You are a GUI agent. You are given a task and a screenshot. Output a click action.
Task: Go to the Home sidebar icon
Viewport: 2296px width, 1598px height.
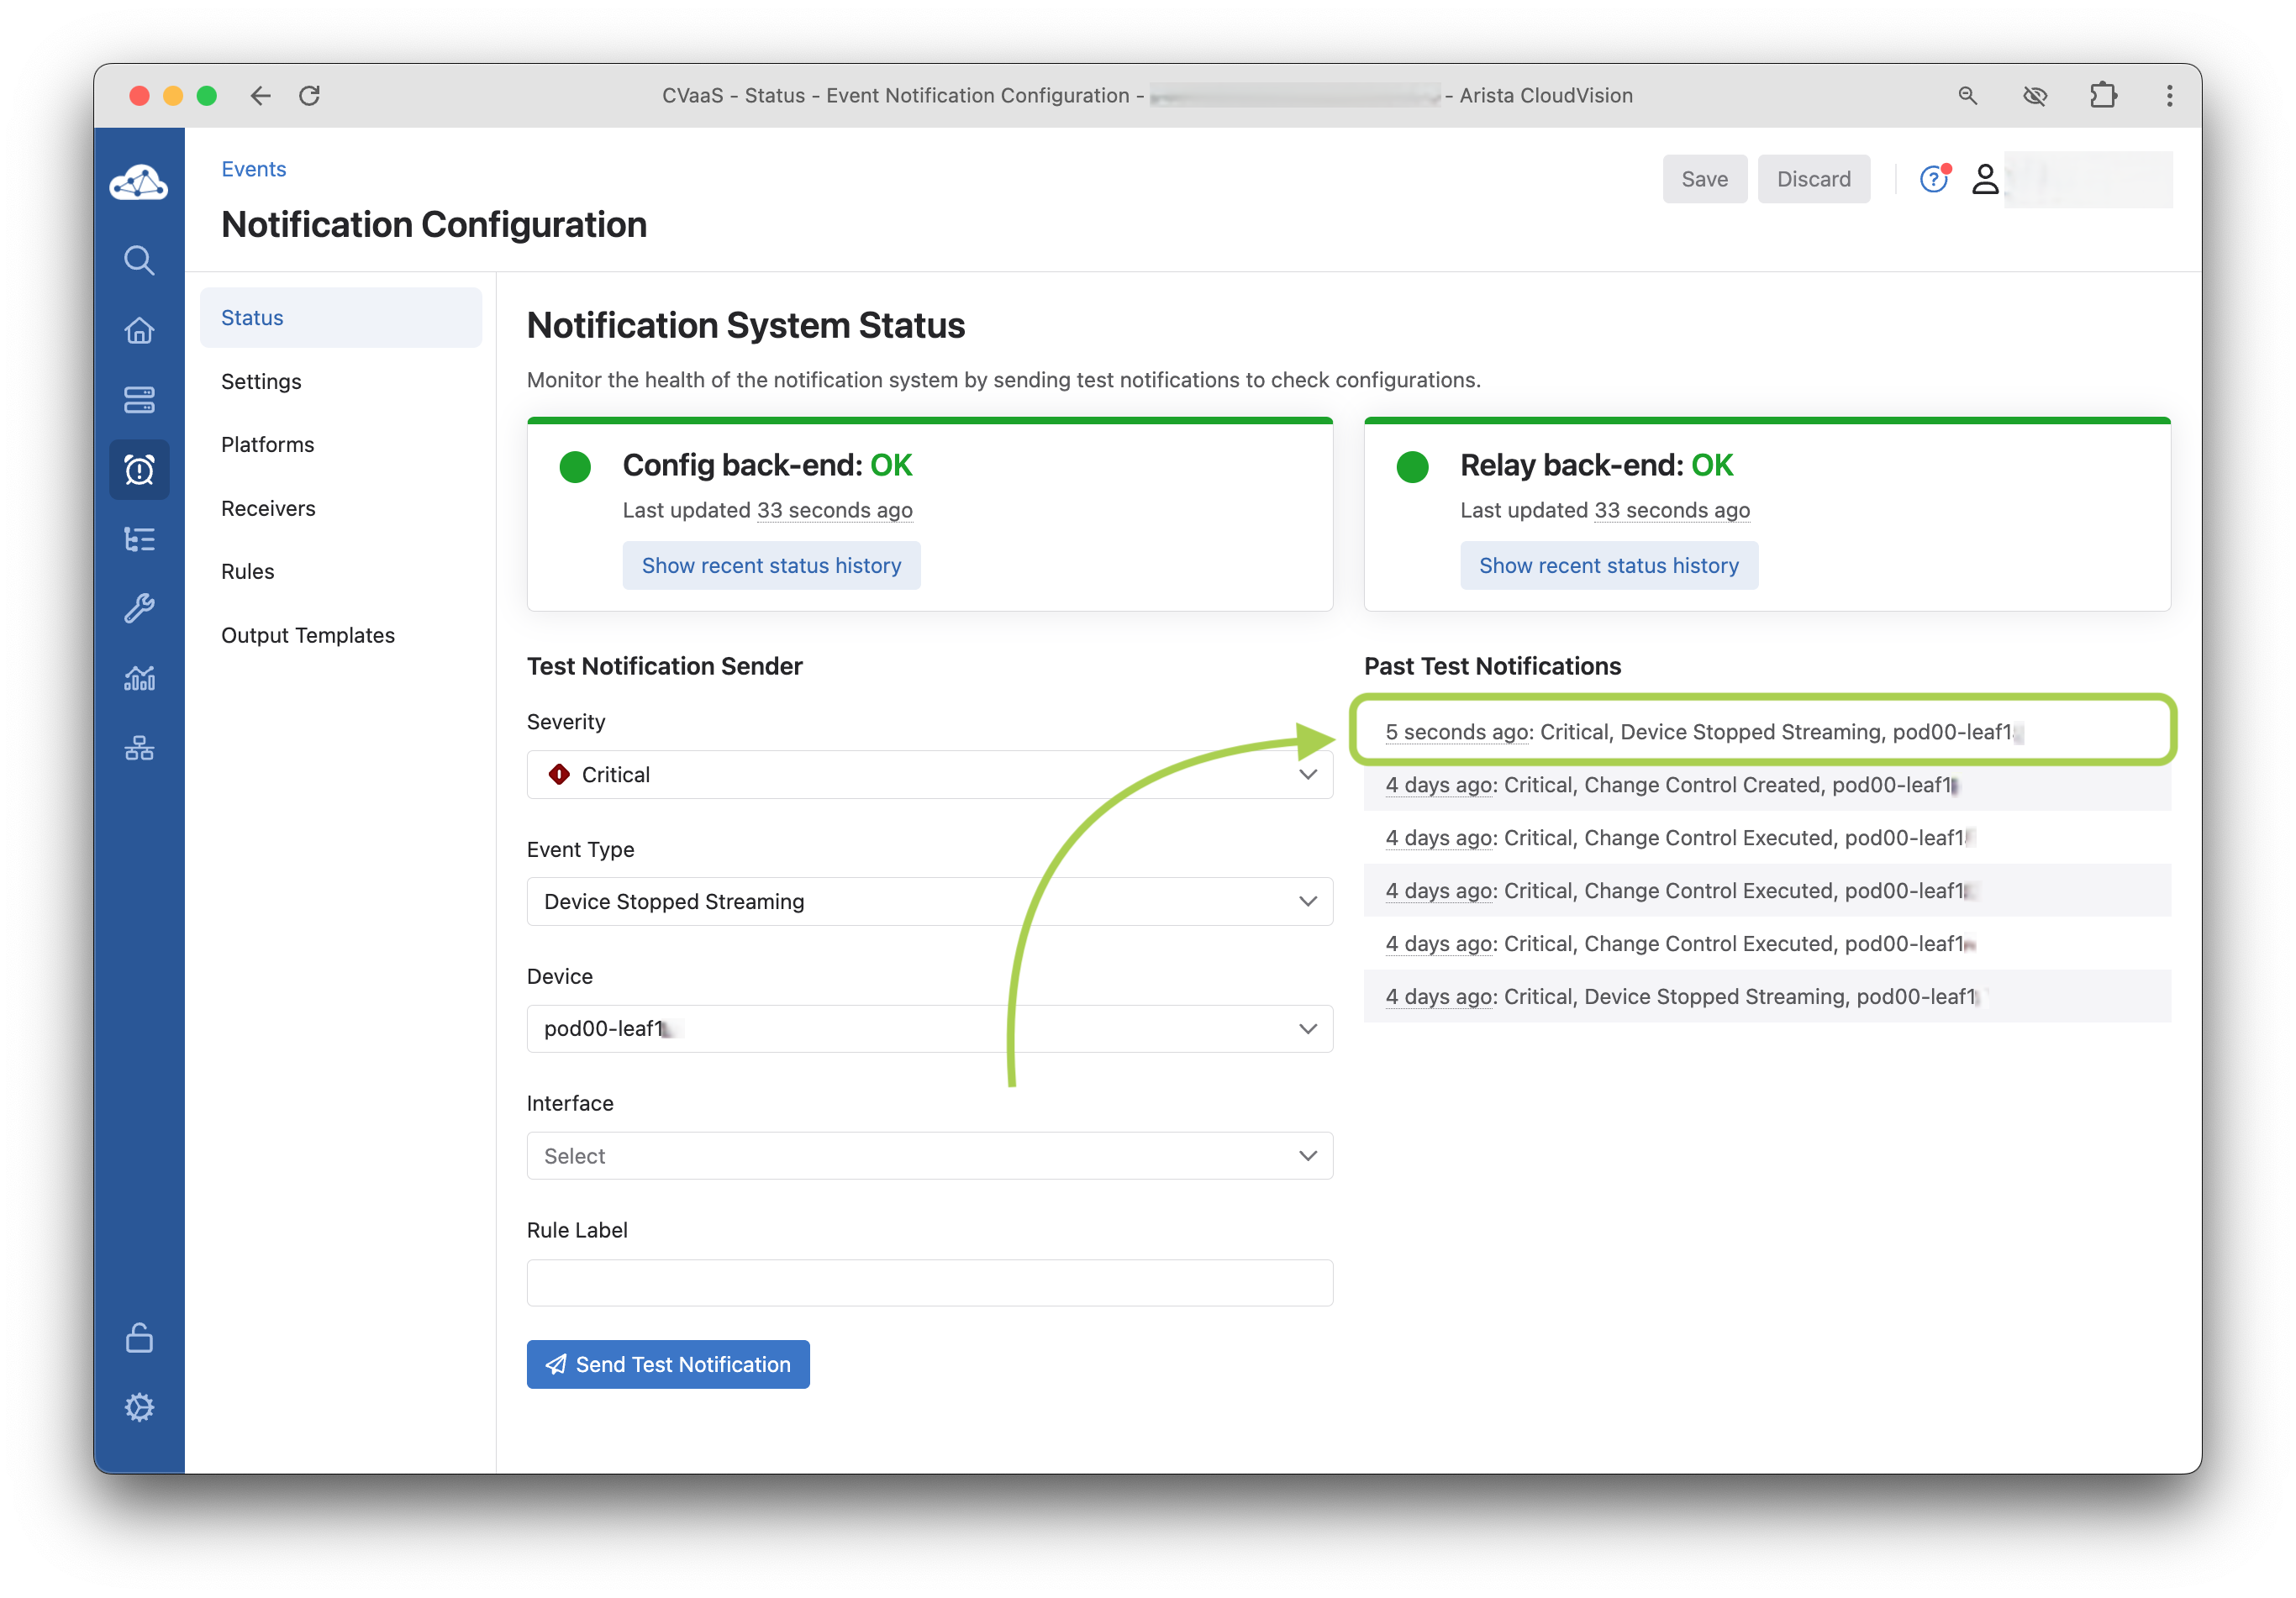tap(139, 331)
